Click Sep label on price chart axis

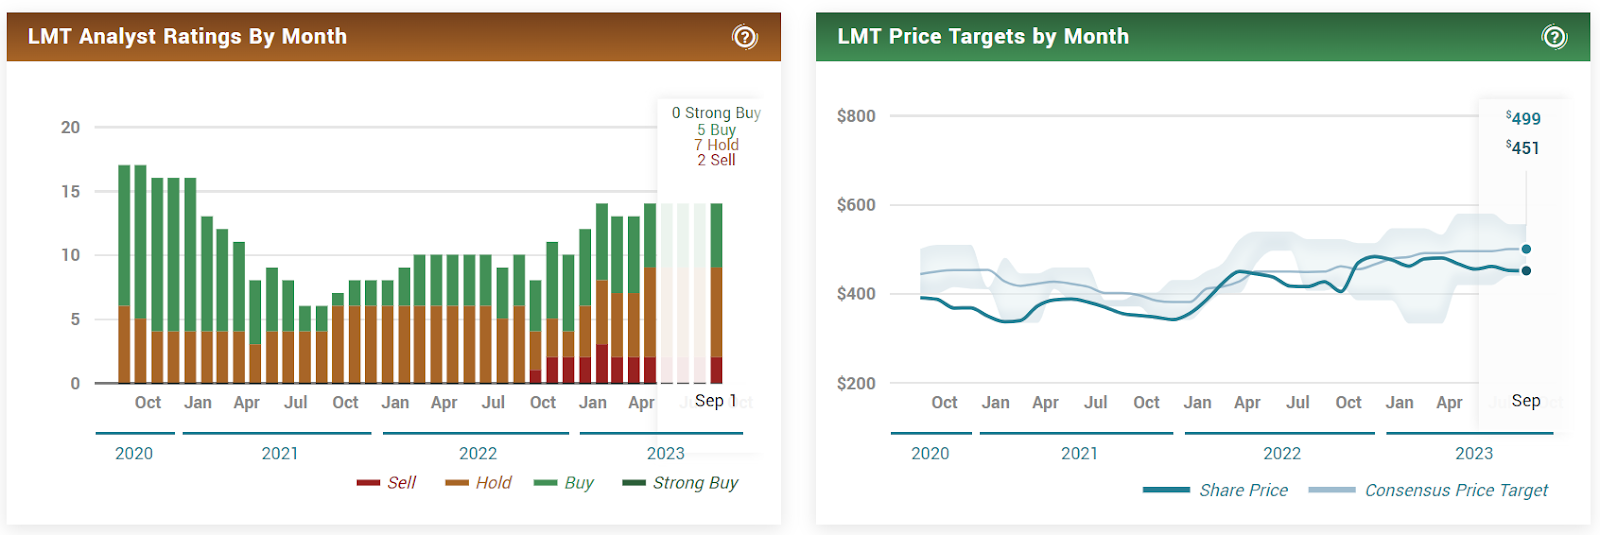click(1526, 400)
